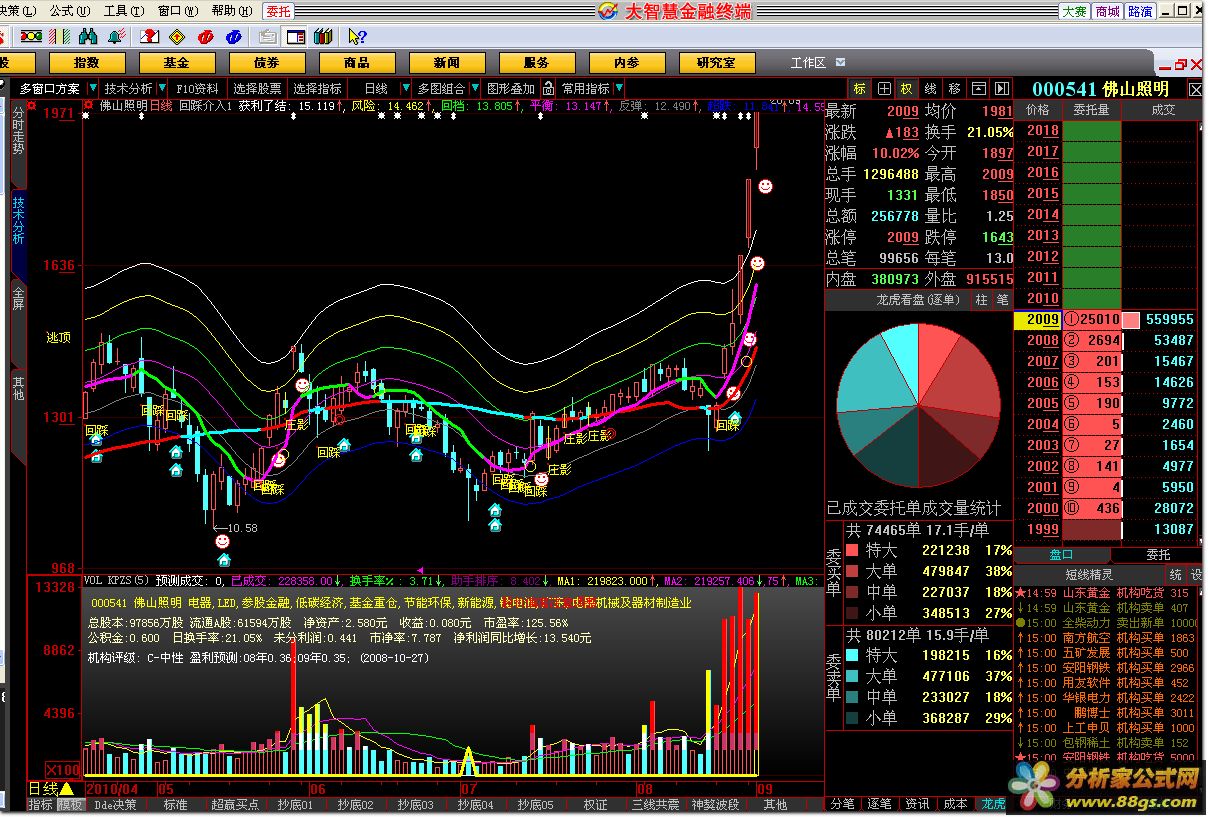Click the grayed printer-like toolbar icon

267,37
